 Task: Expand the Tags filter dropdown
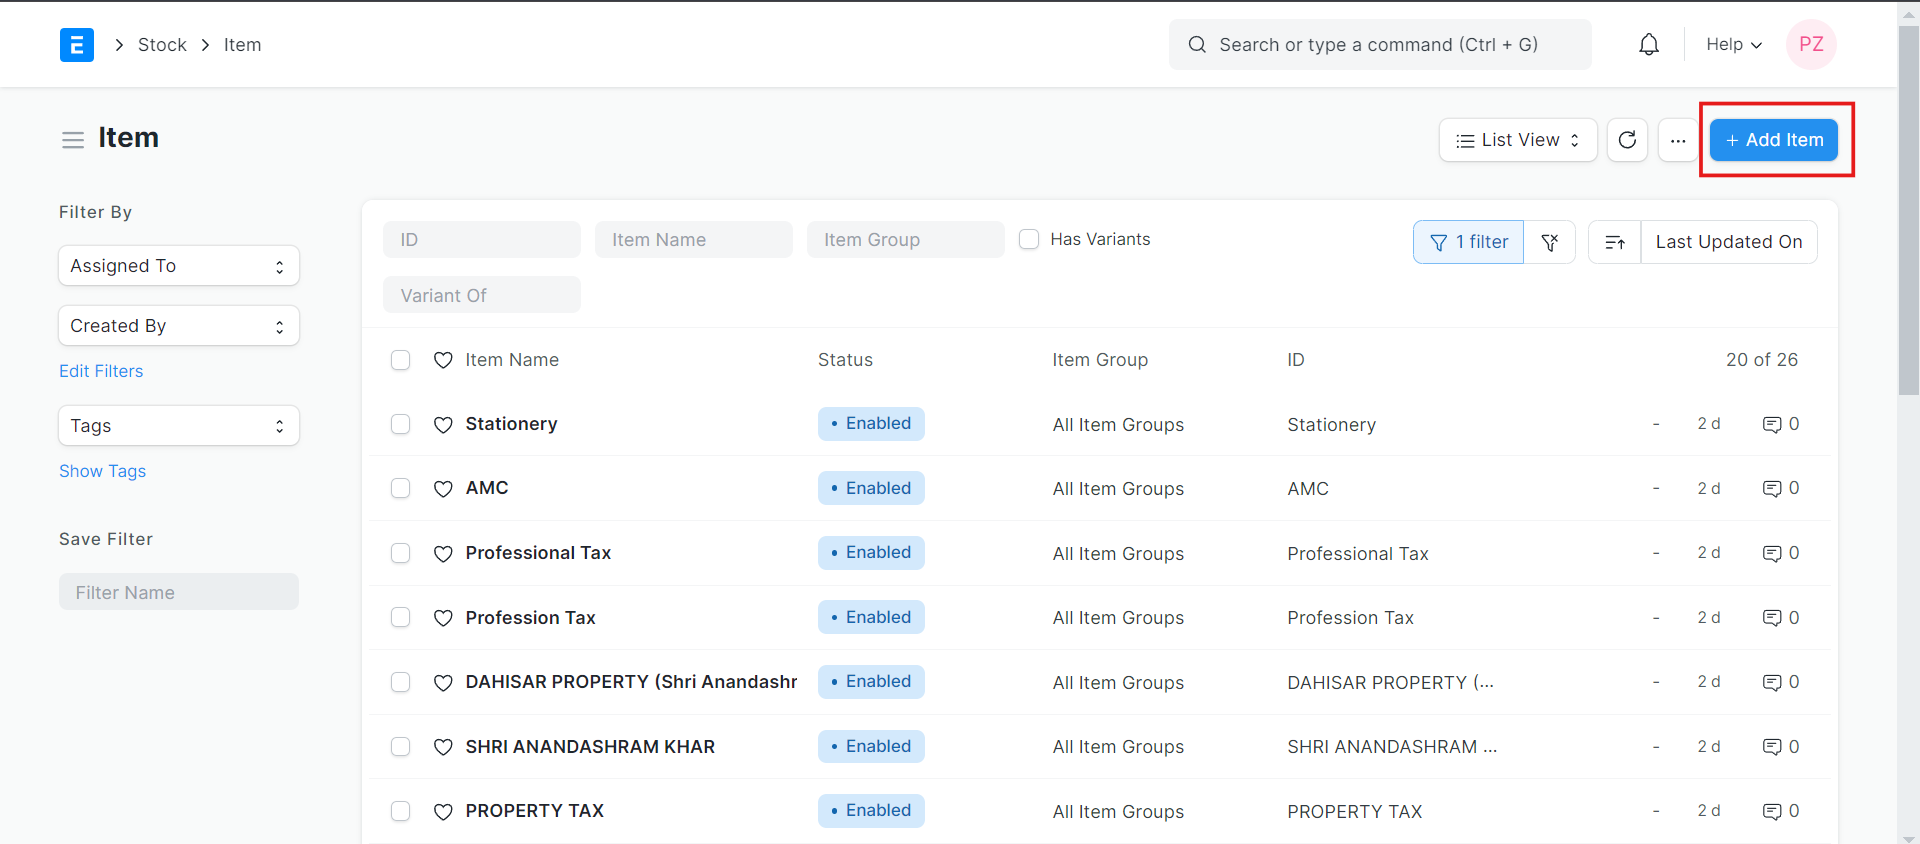(x=179, y=426)
